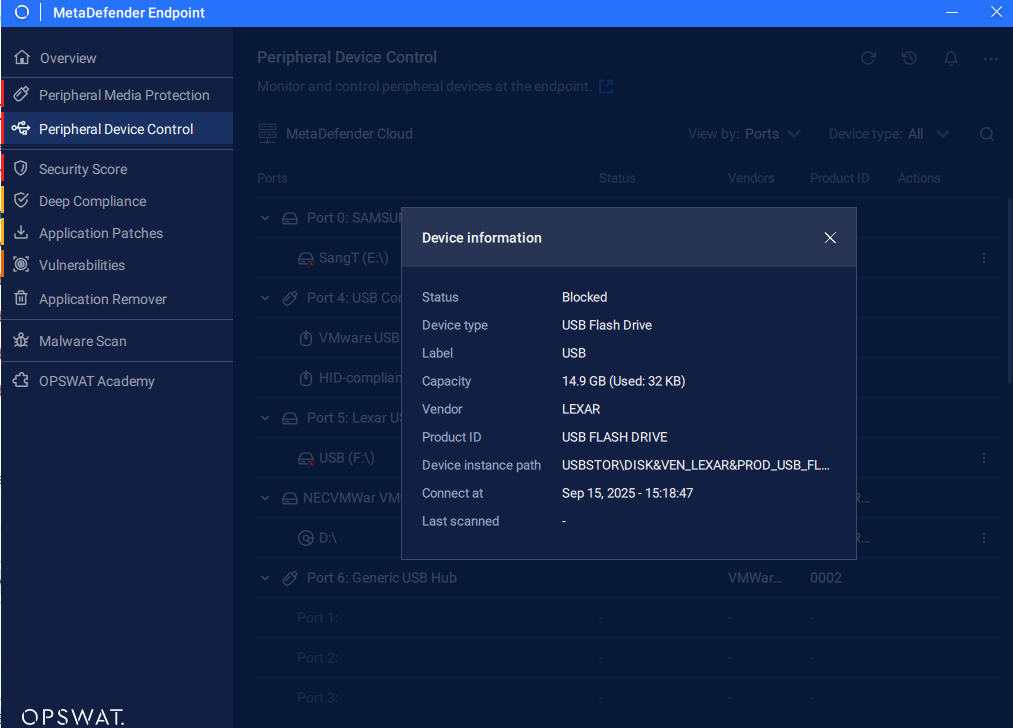Open actions menu for D:\ row
Image resolution: width=1013 pixels, height=728 pixels.
(984, 538)
